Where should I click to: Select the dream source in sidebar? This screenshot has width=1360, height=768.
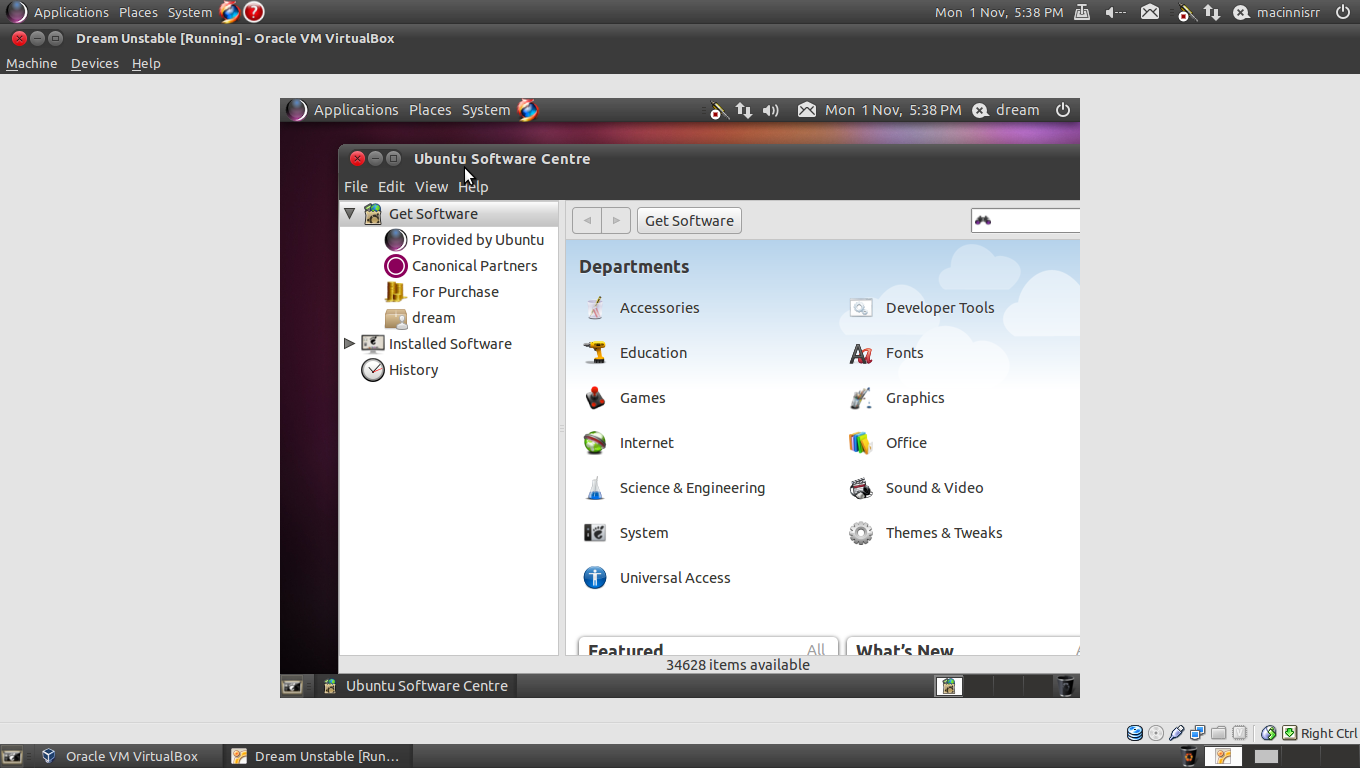tap(420, 318)
